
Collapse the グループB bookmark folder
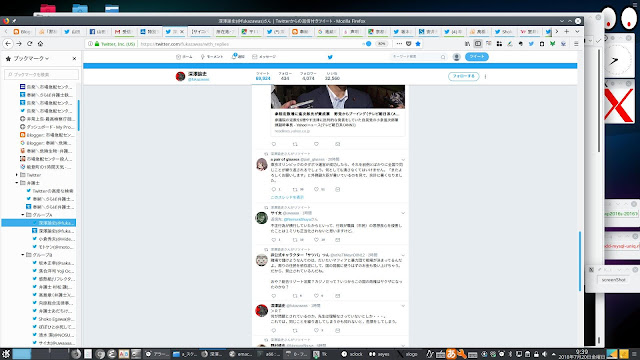23,255
